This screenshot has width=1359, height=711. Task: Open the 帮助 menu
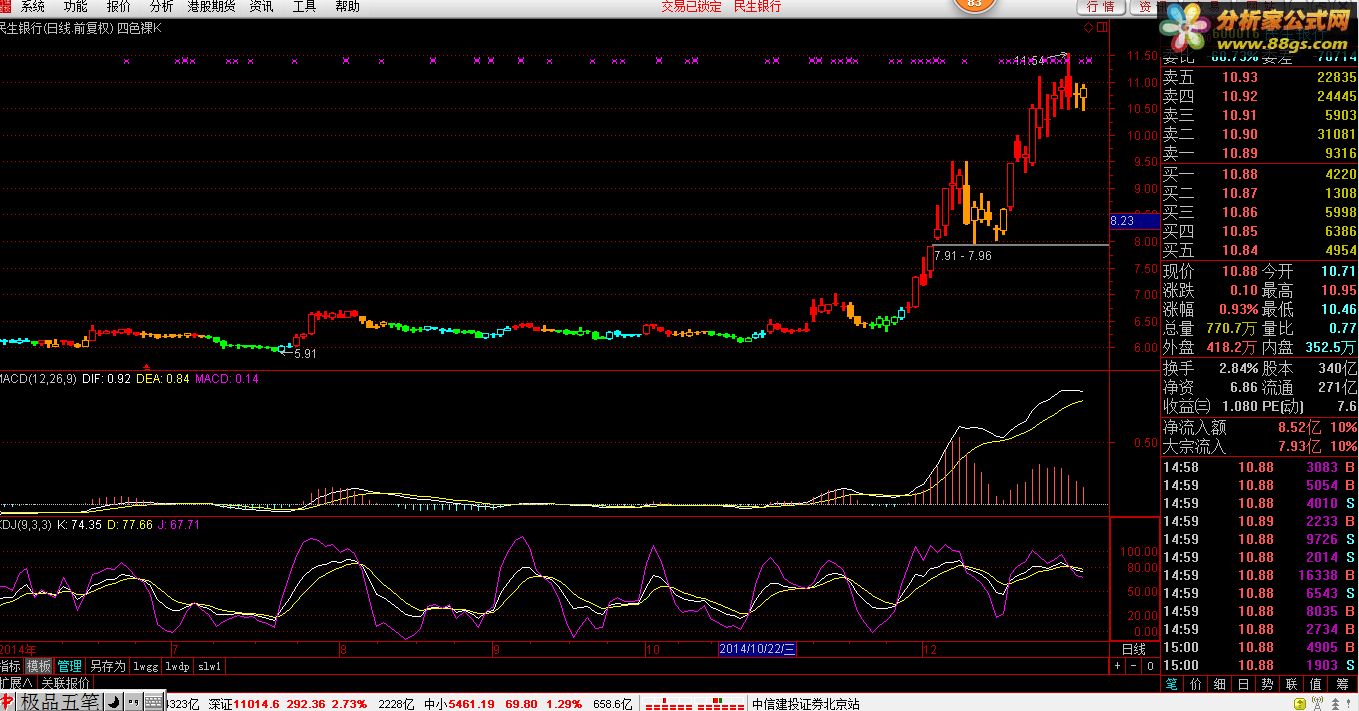click(347, 6)
